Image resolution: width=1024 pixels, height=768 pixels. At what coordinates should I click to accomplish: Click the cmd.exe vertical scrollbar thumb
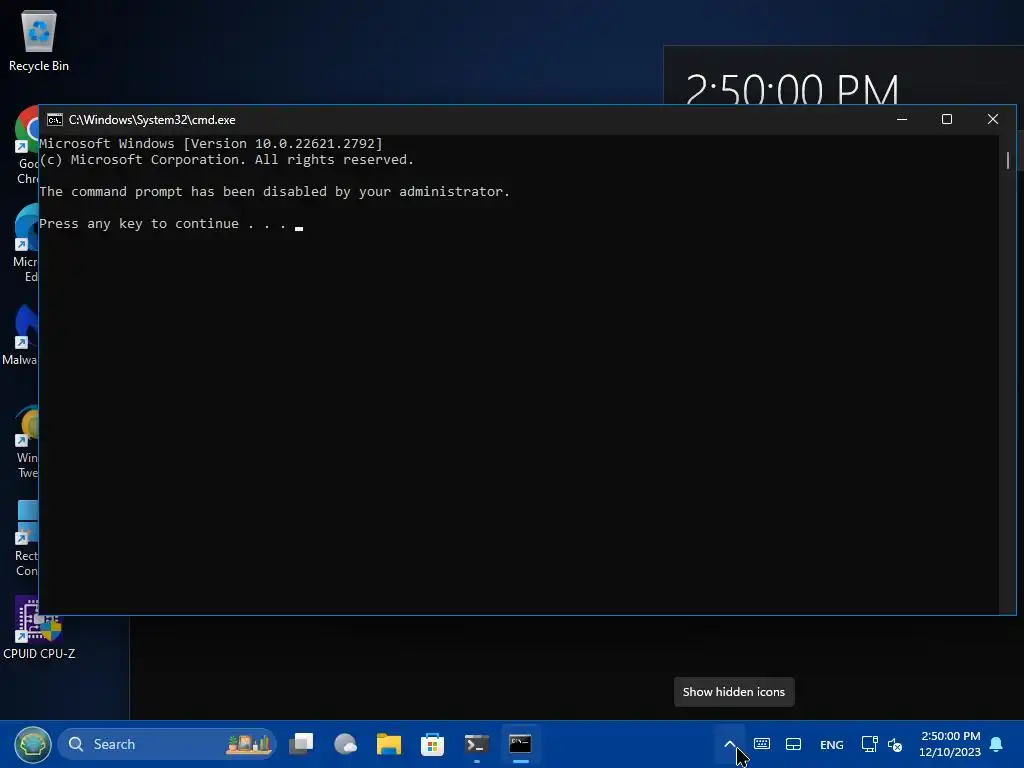1008,161
